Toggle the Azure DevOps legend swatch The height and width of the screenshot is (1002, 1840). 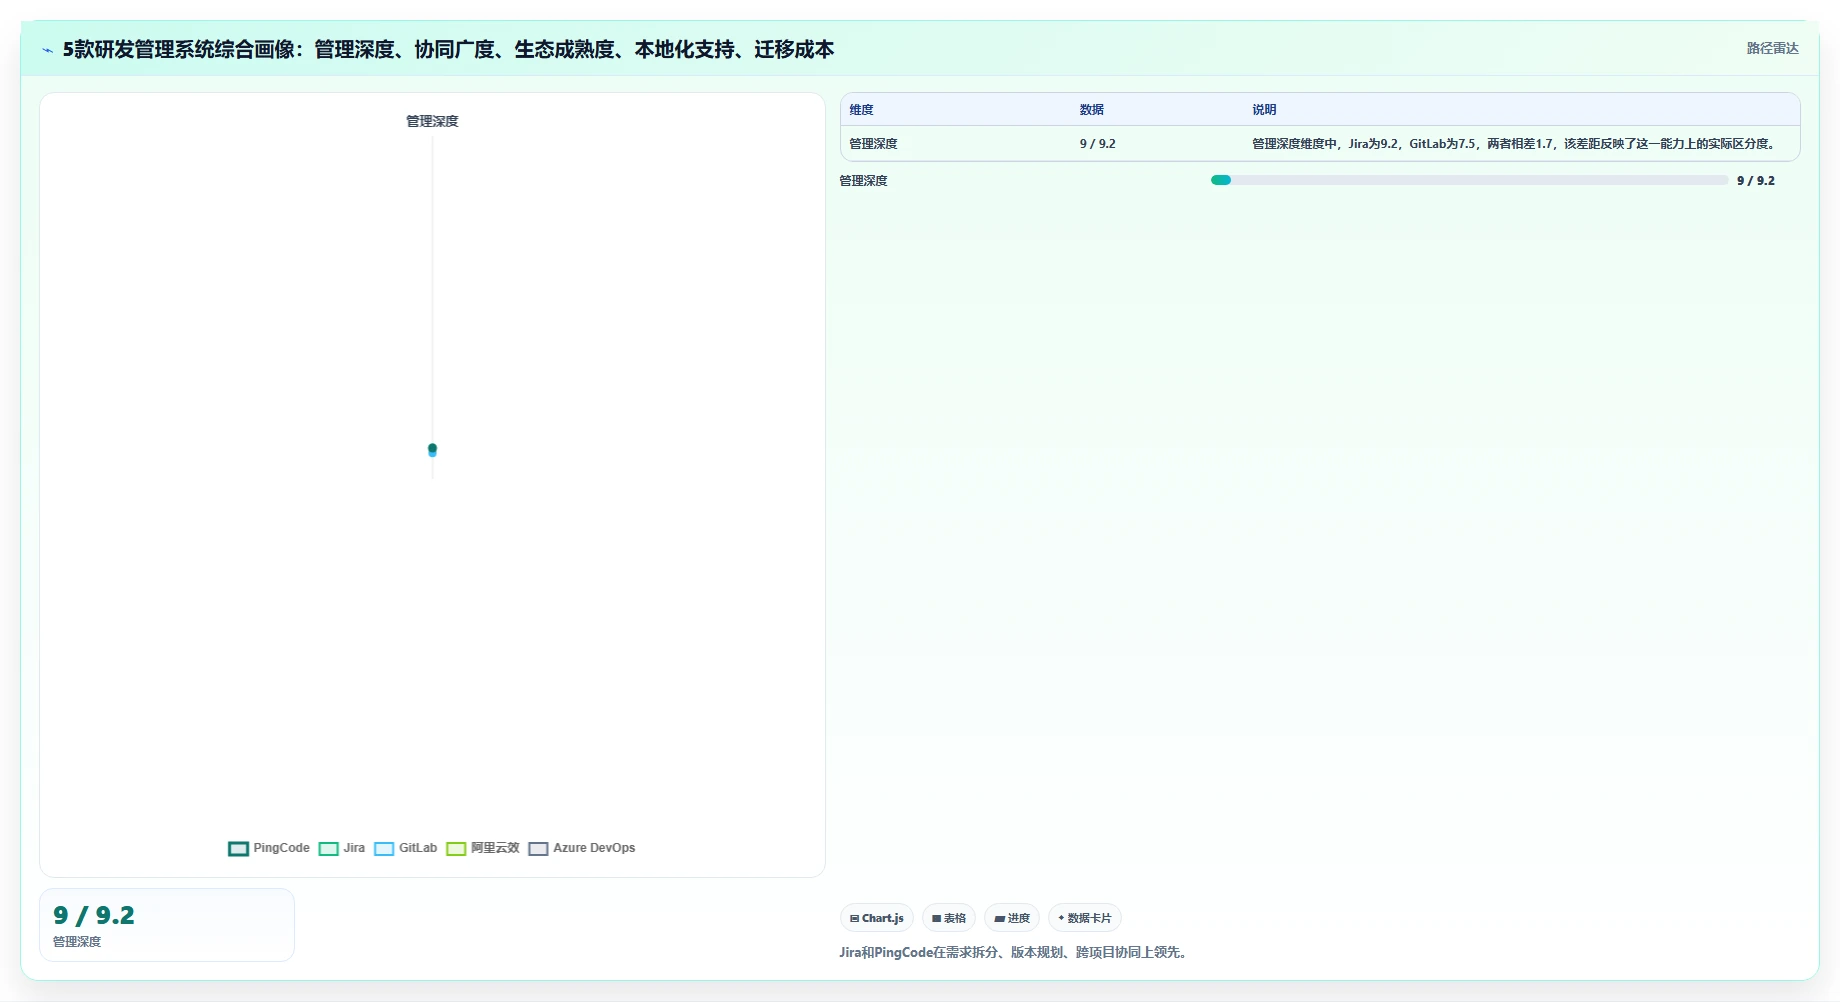tap(538, 849)
